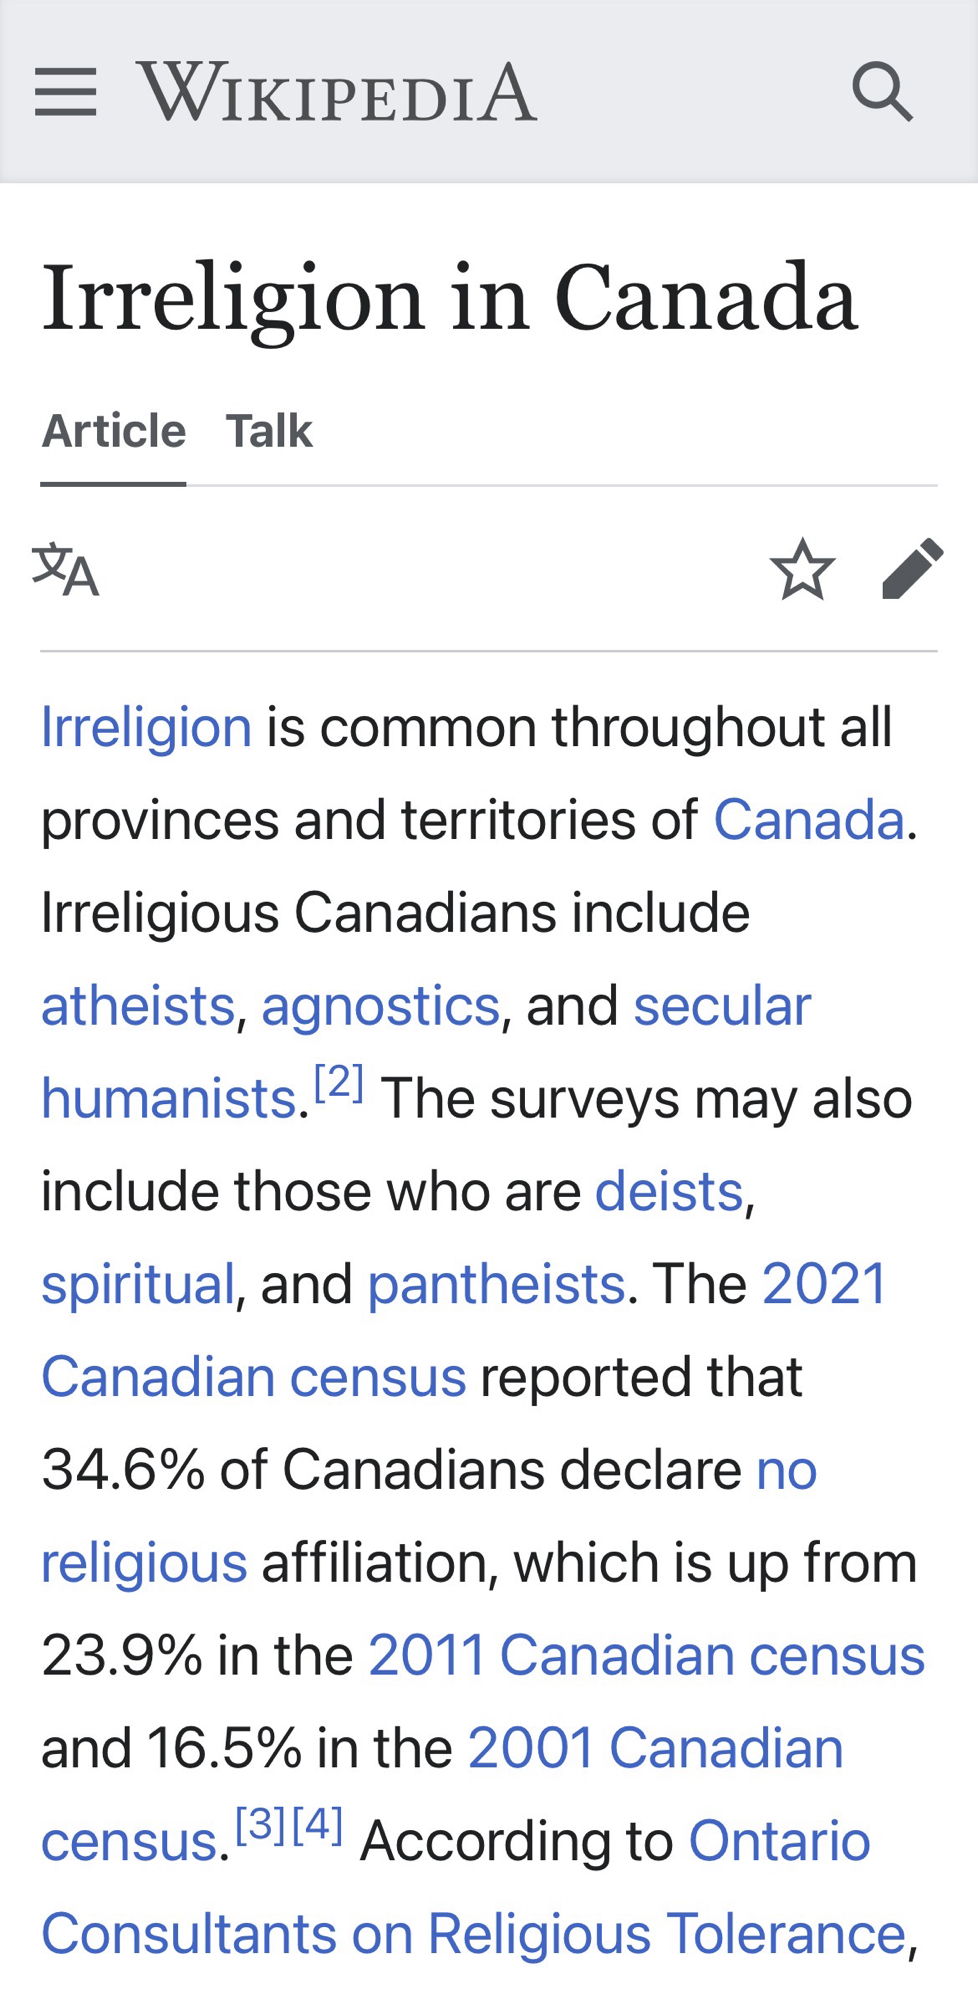Toggle the watchlist star icon
Screen dimensions: 978x2000
tap(802, 569)
